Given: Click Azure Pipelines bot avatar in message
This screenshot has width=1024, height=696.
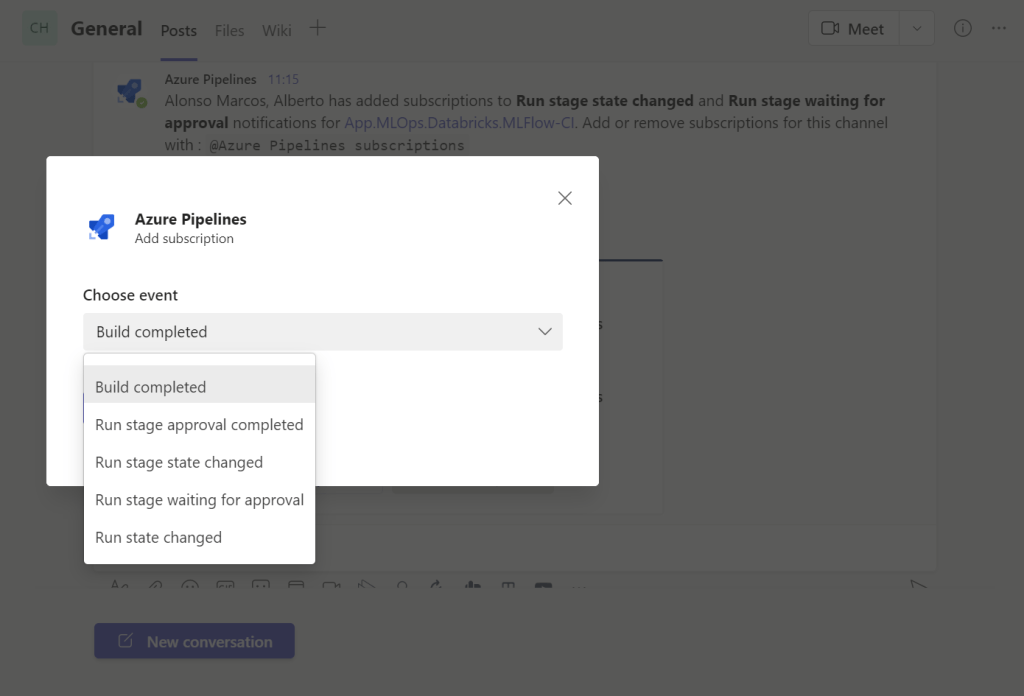Looking at the screenshot, I should (131, 92).
